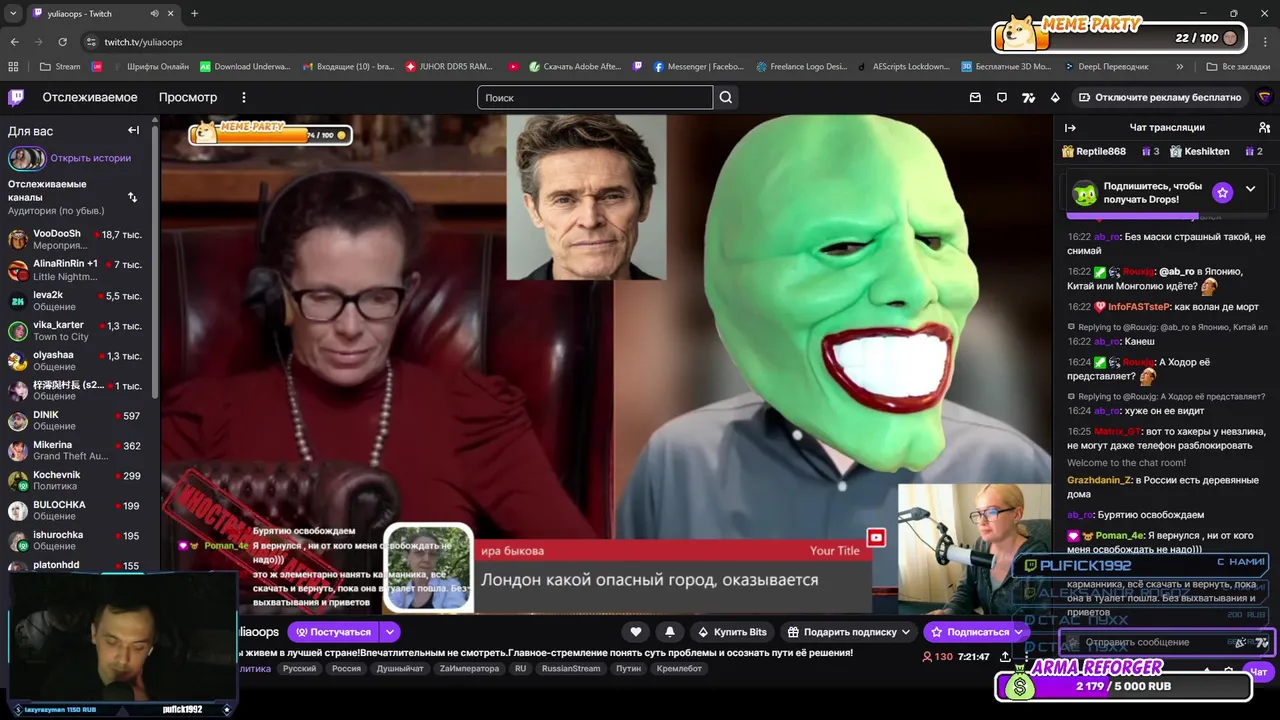Reload the browser page
The height and width of the screenshot is (720, 1280).
pos(62,42)
